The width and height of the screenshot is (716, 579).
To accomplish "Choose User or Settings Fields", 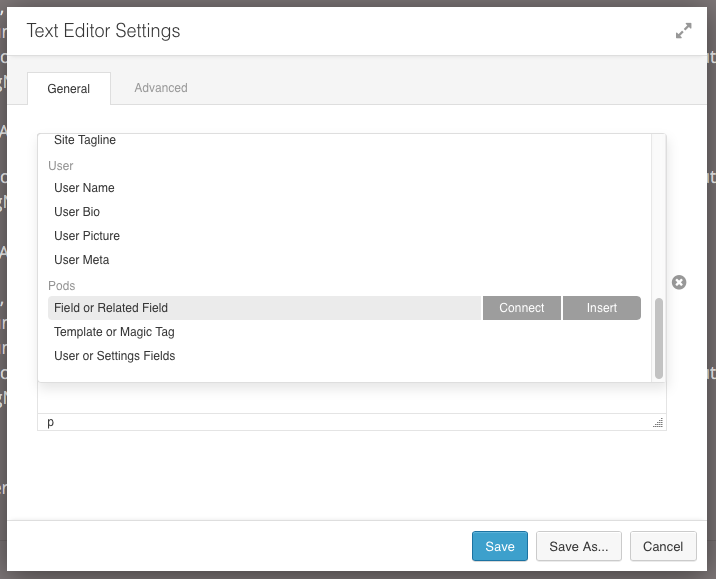I will tap(114, 356).
